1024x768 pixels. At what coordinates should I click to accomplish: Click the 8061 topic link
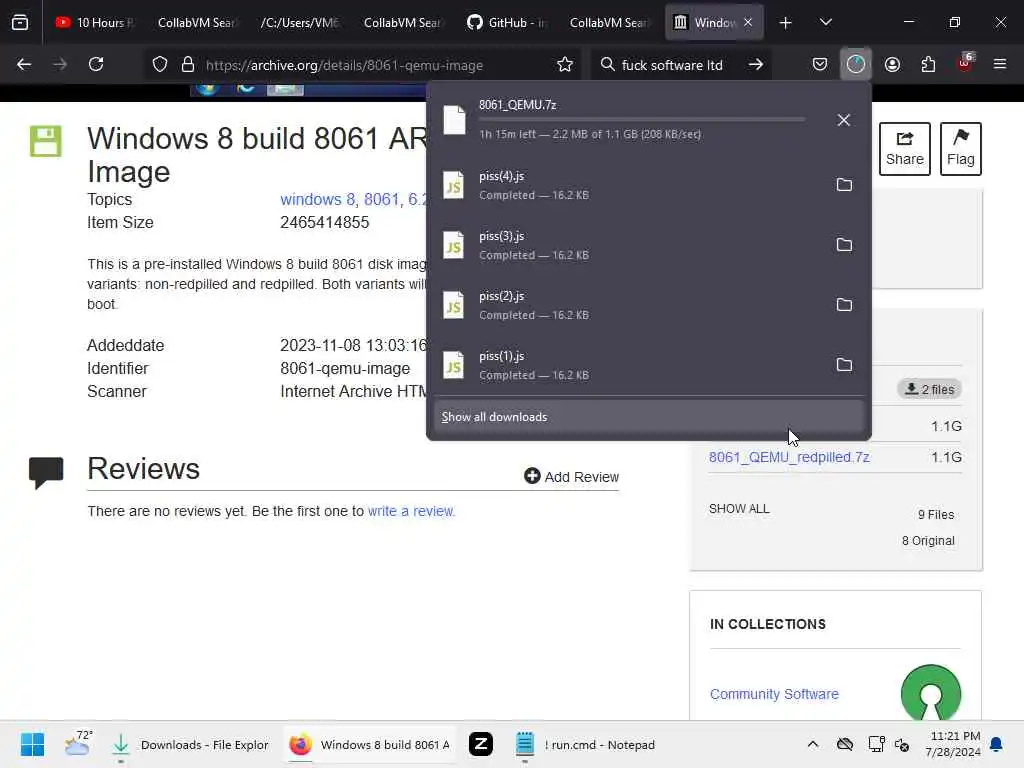pos(381,199)
